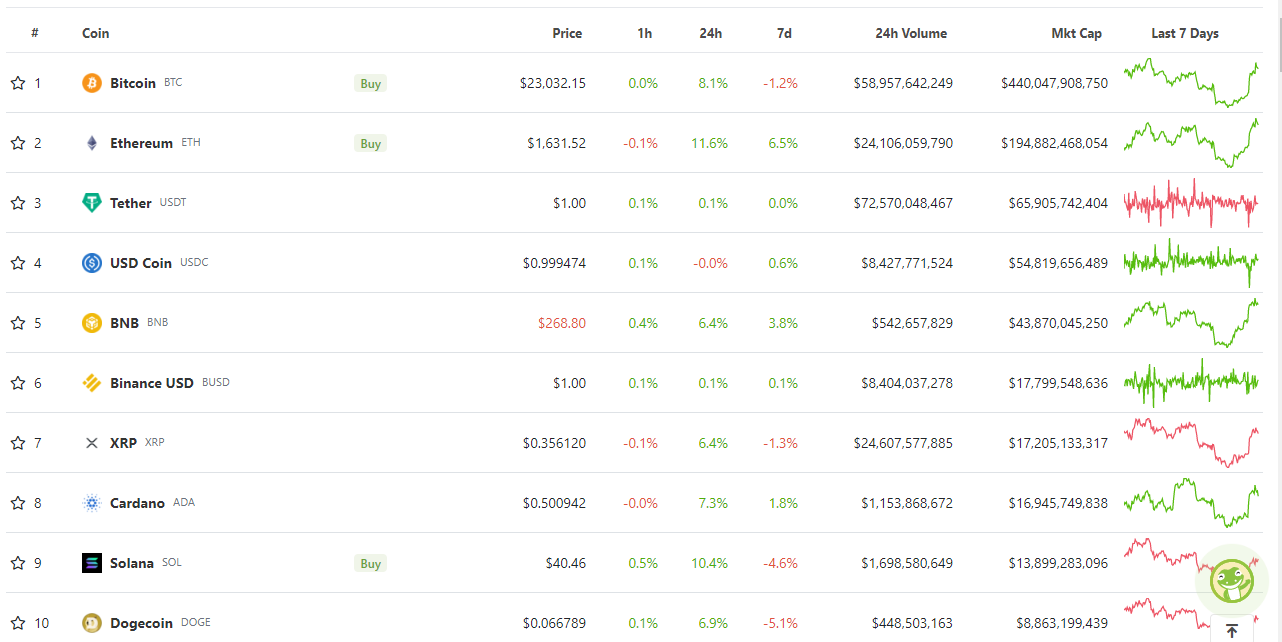Click BNB price $268.80
Image resolution: width=1282 pixels, height=642 pixels.
(562, 323)
